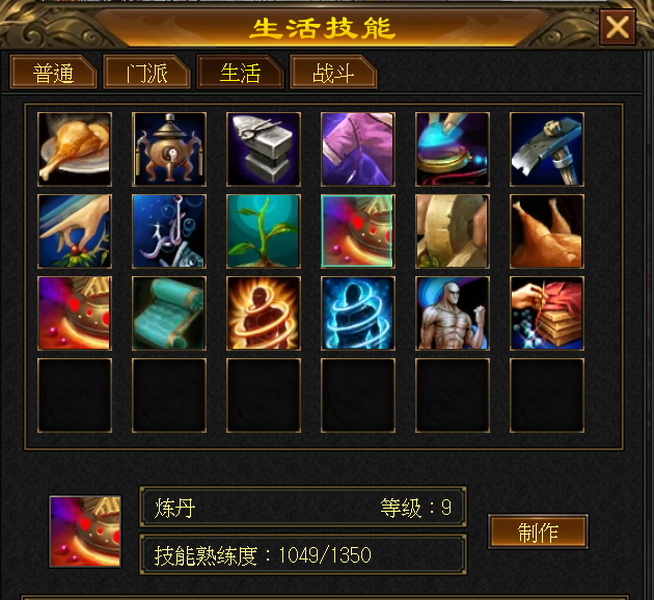Viewport: 654px width, 600px height.
Task: Select the bronze tripod cauldron skill icon
Action: (x=169, y=149)
